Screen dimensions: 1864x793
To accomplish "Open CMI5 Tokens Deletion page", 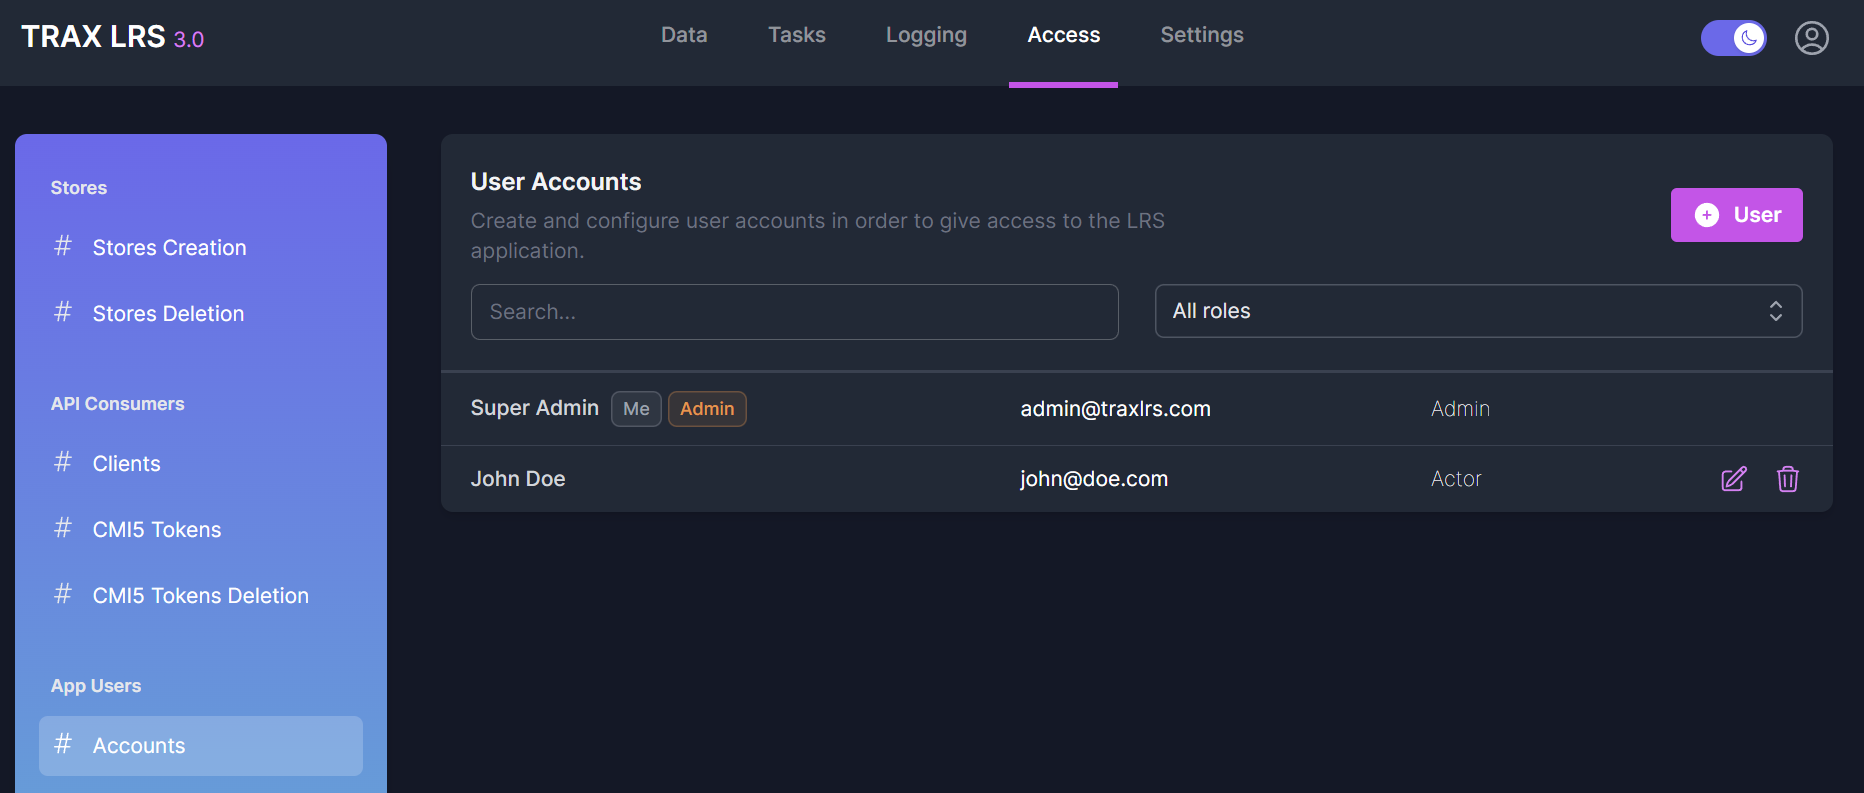I will pyautogui.click(x=200, y=595).
